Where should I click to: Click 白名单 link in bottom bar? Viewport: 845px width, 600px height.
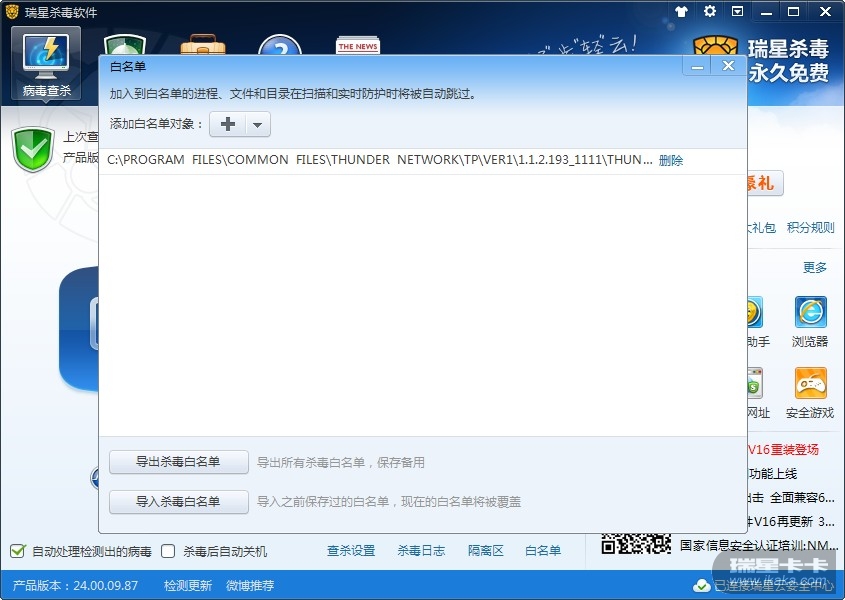(x=543, y=551)
